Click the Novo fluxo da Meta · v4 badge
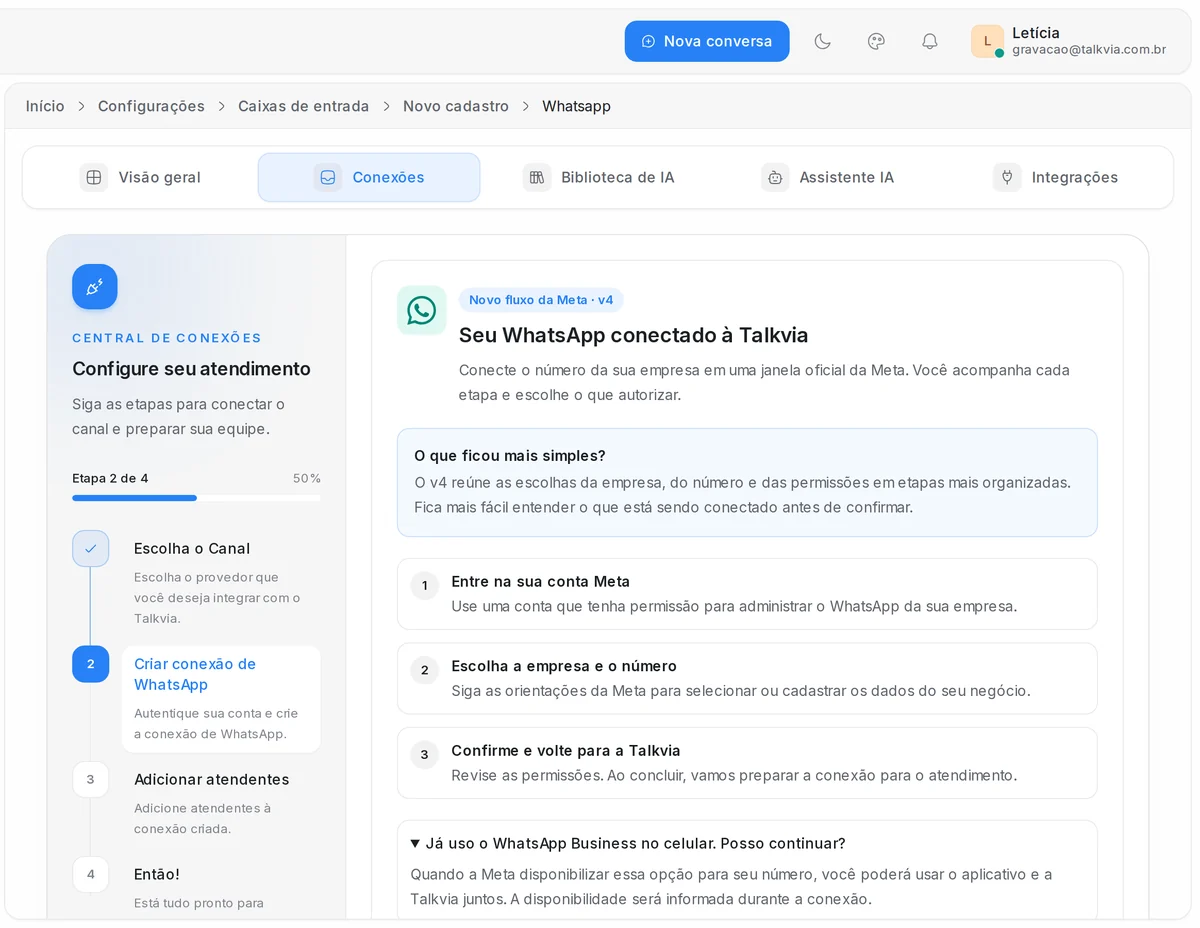The image size is (1200, 928). coord(541,300)
